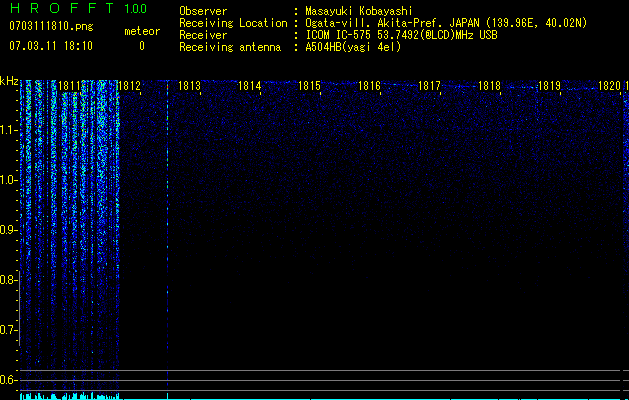Click the 1.1 kHz axis label

point(8,130)
